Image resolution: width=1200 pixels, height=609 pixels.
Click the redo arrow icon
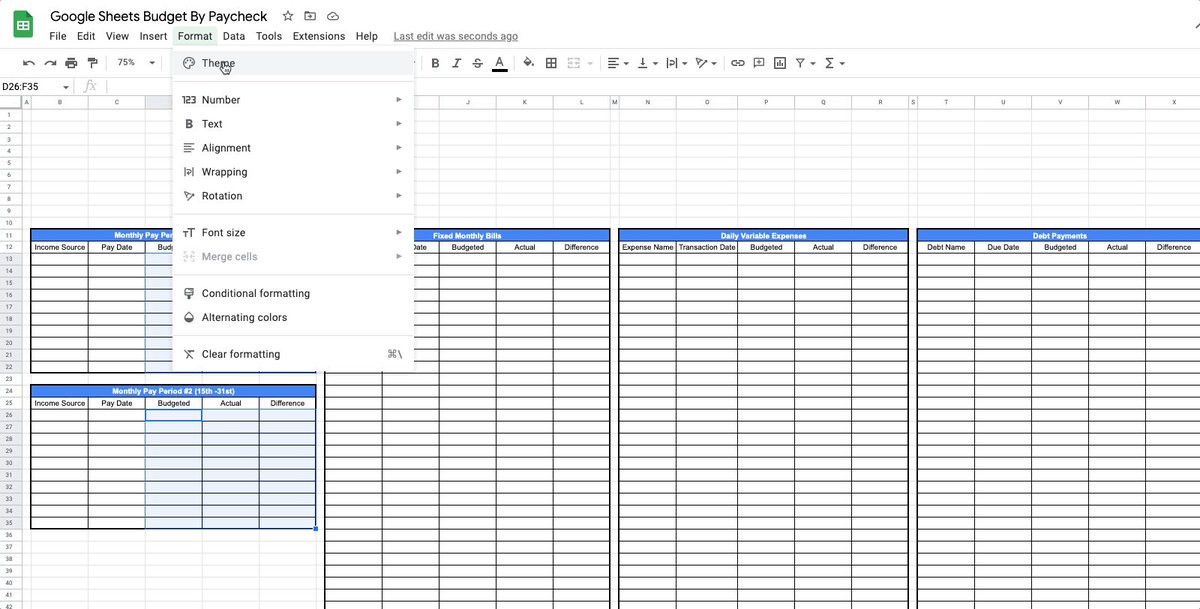(x=50, y=63)
